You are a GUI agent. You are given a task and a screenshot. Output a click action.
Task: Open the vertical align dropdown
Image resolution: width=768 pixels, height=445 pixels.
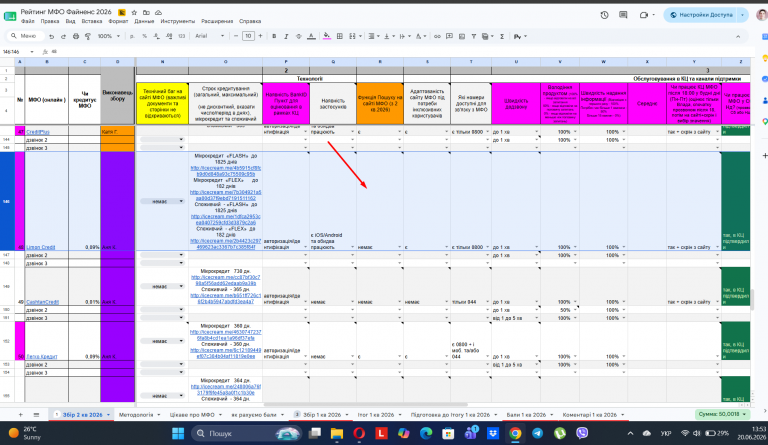click(x=389, y=36)
